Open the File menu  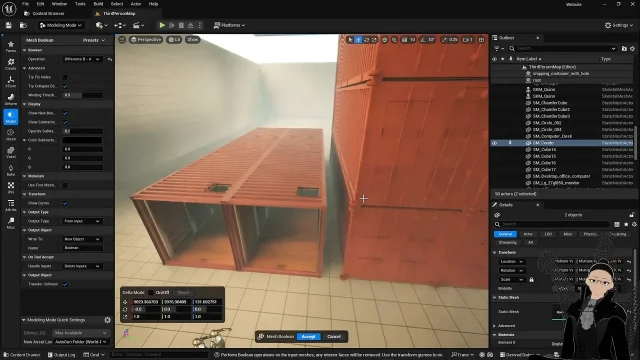click(25, 4)
